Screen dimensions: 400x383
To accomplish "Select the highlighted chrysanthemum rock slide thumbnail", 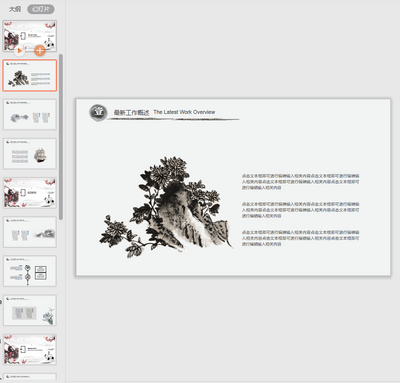I will click(30, 75).
